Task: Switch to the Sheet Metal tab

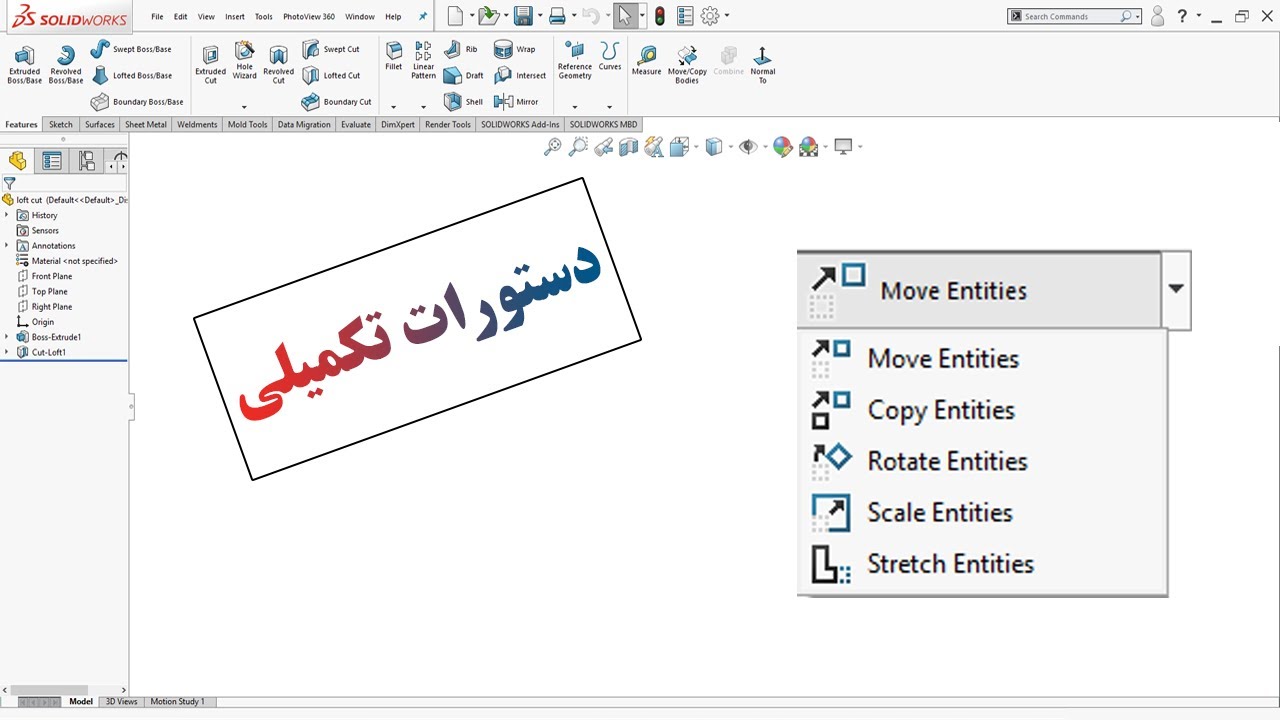Action: [x=146, y=125]
